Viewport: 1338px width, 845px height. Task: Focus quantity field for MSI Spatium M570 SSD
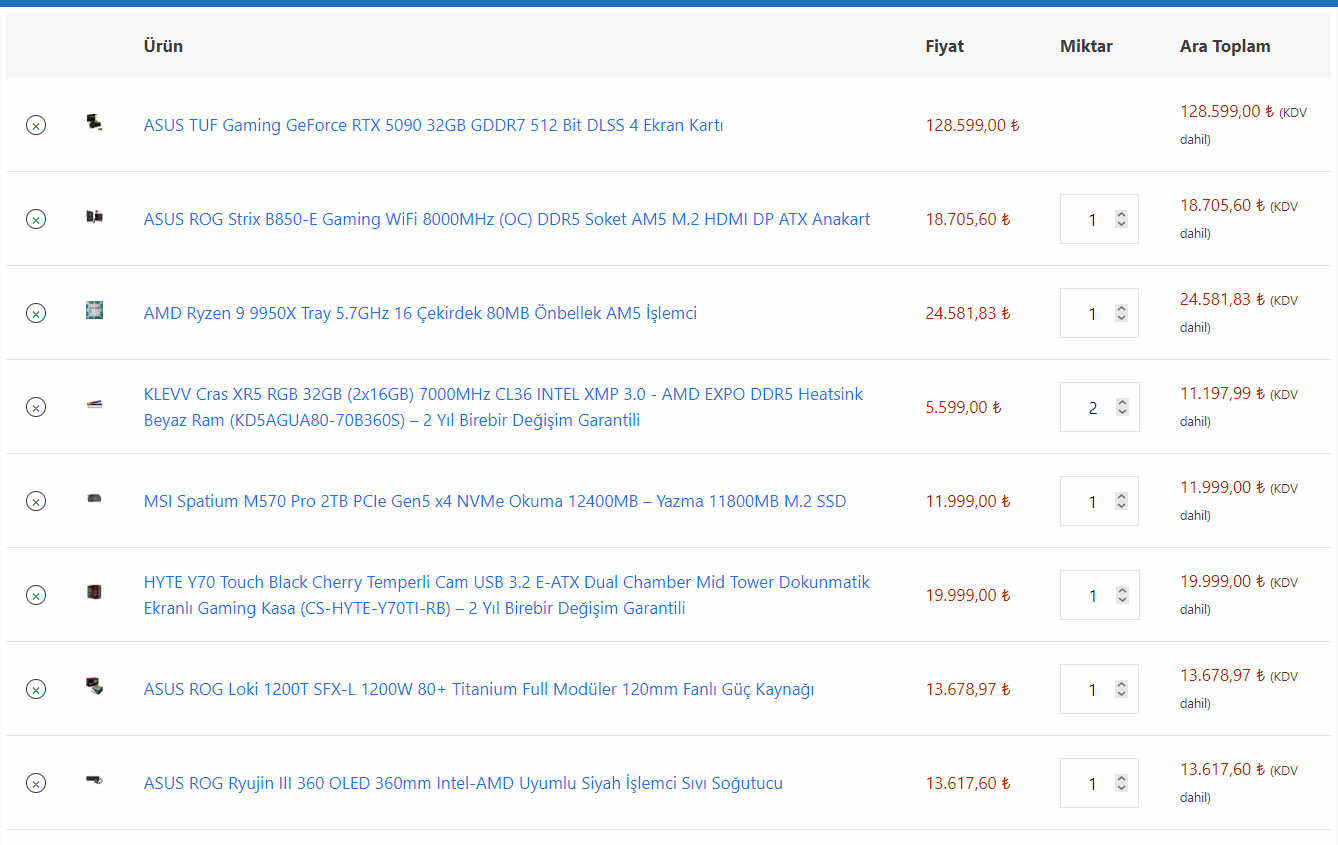(x=1099, y=501)
